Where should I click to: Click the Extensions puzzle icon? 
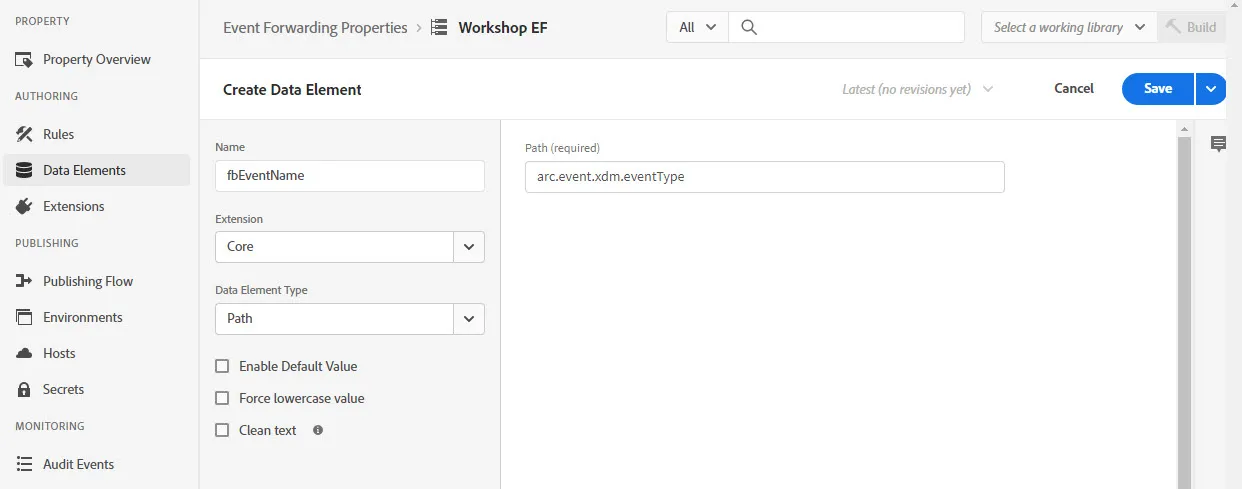pyautogui.click(x=24, y=206)
